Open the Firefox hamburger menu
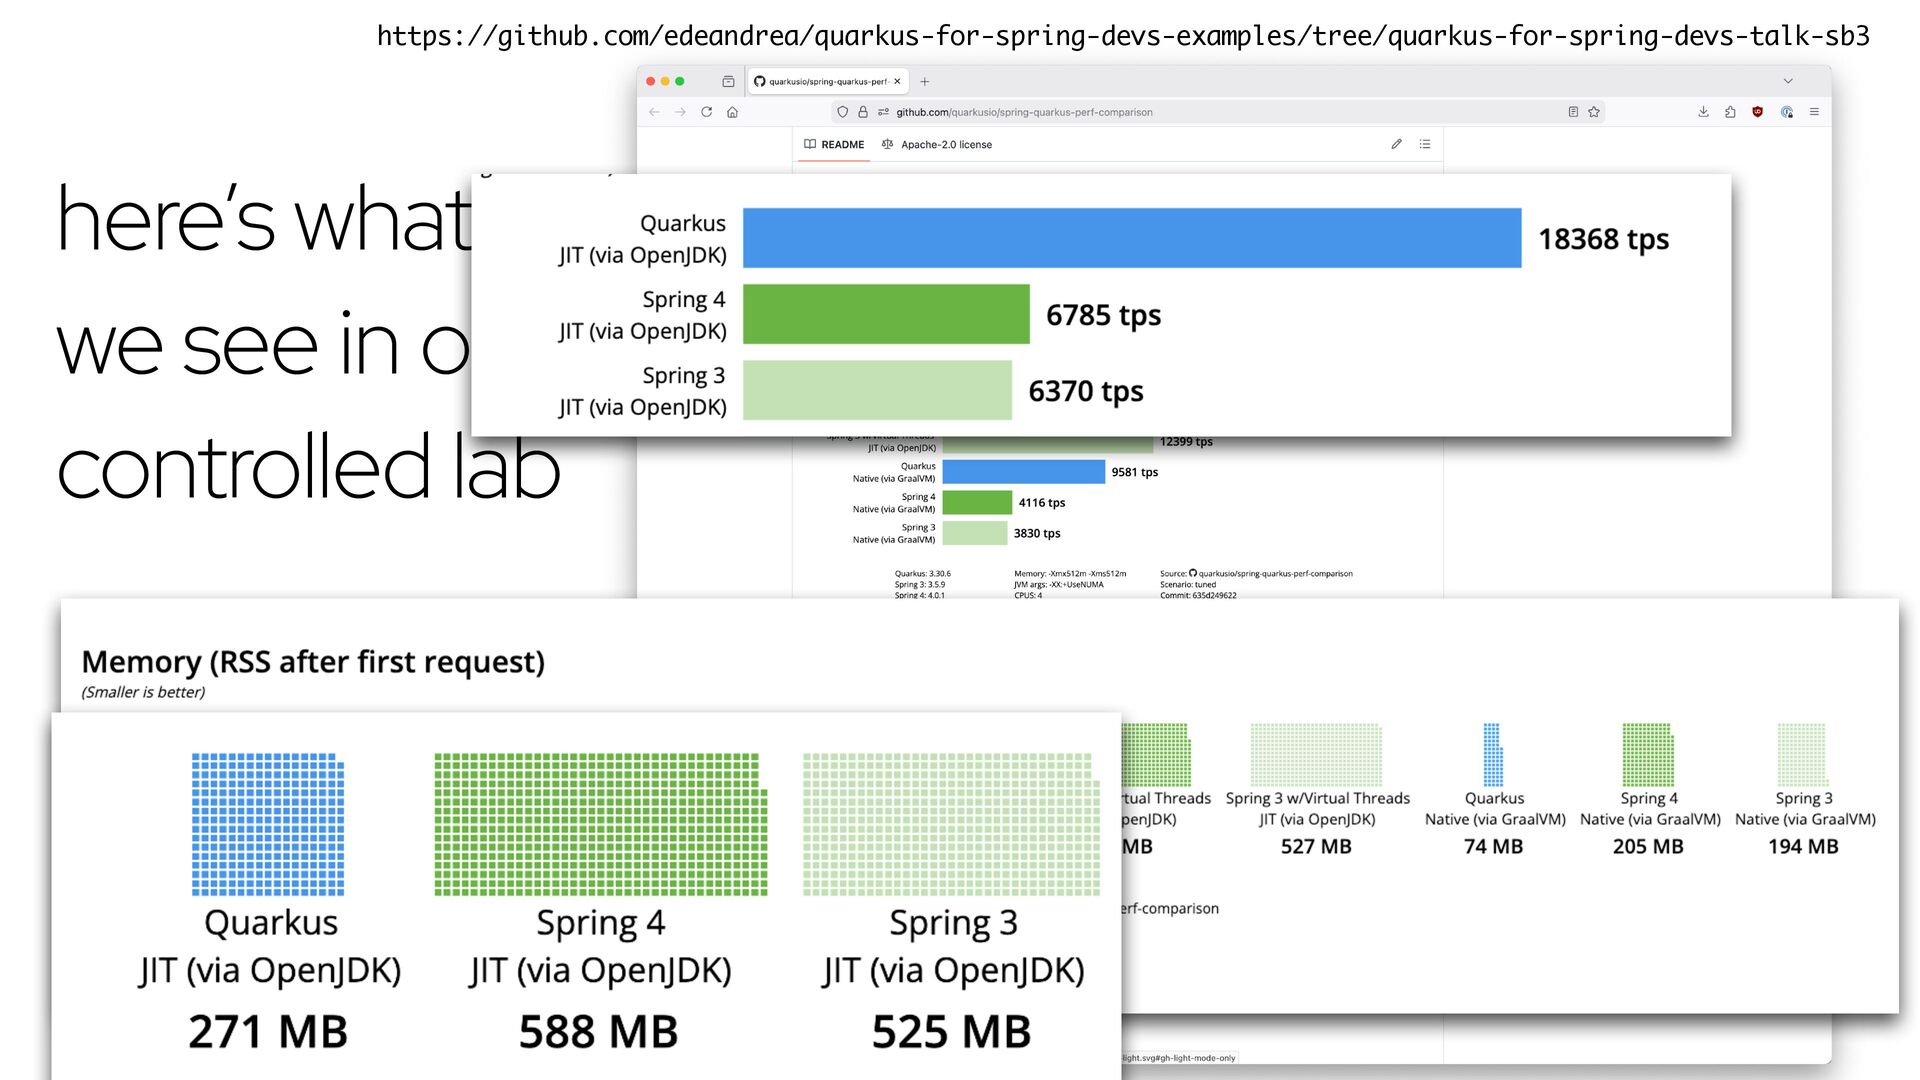1920x1080 pixels. click(1814, 112)
